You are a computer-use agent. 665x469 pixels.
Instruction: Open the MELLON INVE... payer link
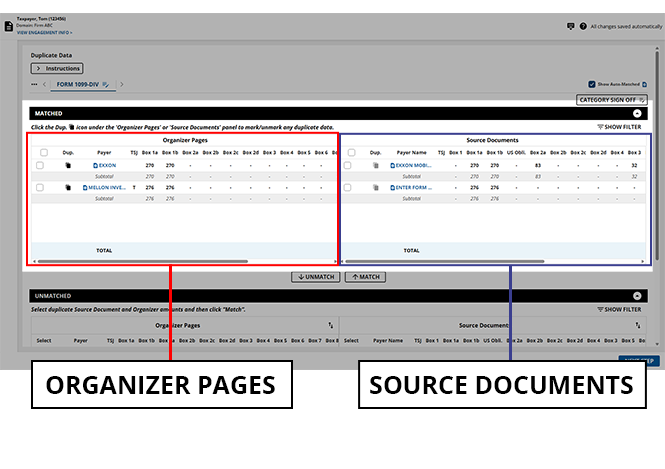(104, 187)
